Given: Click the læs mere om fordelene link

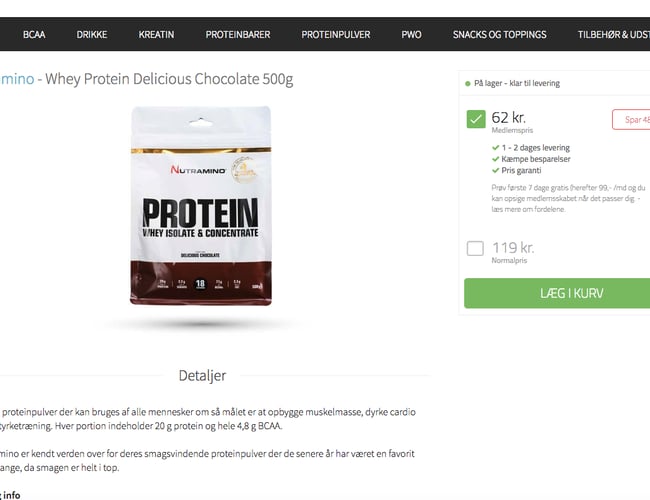Looking at the screenshot, I should tap(535, 209).
